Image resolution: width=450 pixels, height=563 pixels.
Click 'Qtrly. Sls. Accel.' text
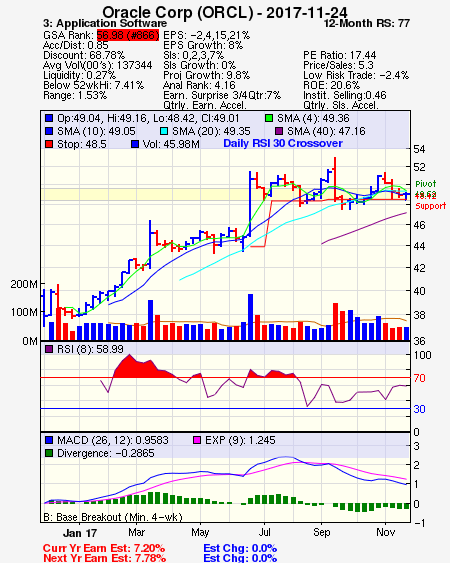[x=340, y=105]
